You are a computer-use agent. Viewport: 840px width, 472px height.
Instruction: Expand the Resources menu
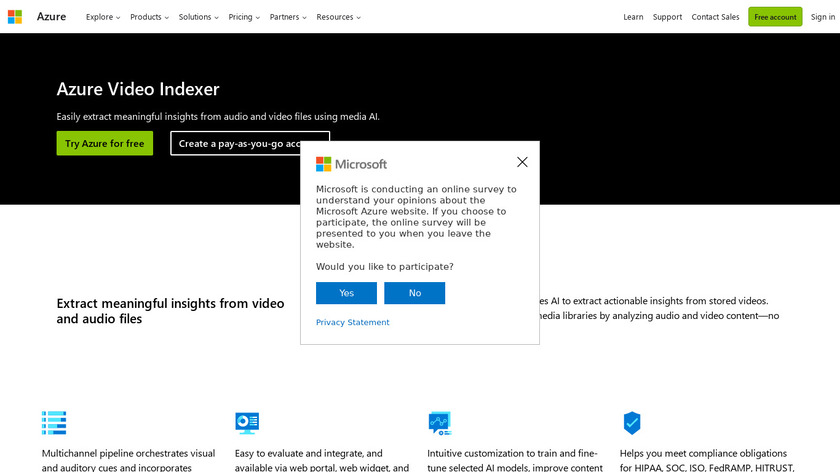pos(339,17)
